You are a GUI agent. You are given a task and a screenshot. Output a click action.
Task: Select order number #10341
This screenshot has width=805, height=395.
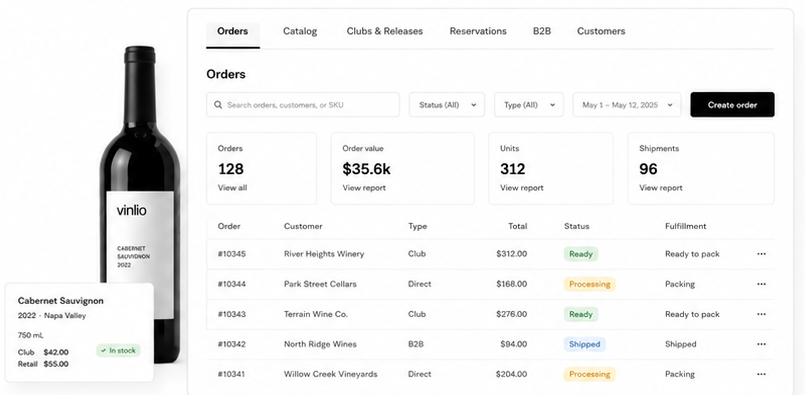click(x=232, y=374)
